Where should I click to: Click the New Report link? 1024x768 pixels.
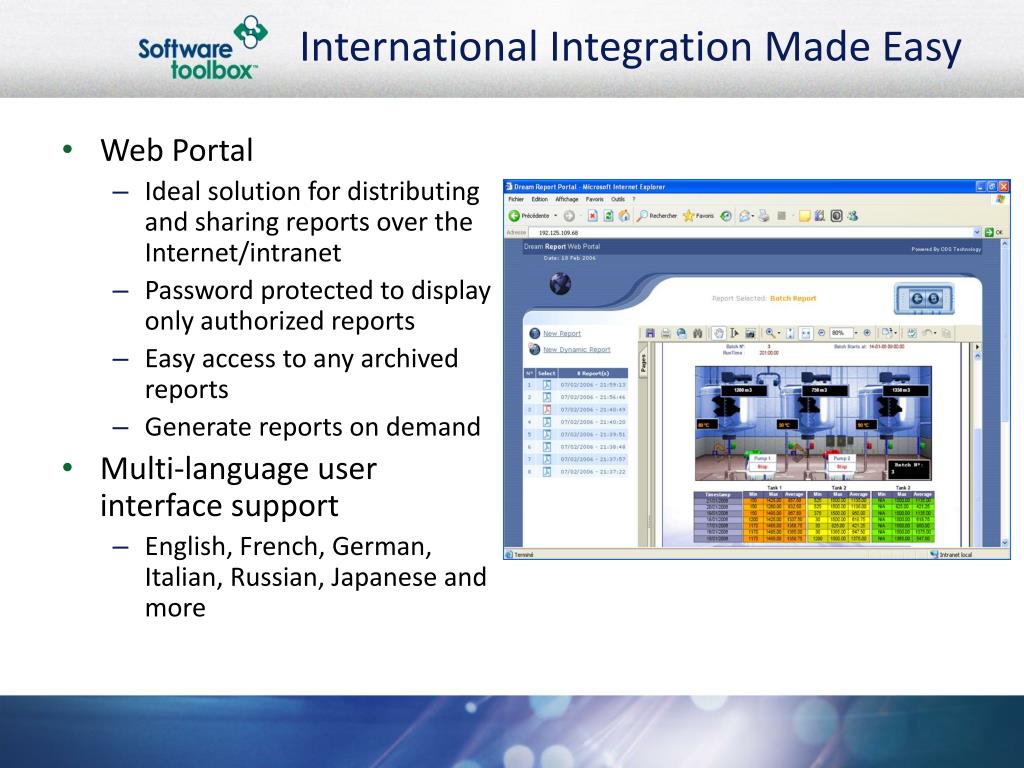[562, 334]
